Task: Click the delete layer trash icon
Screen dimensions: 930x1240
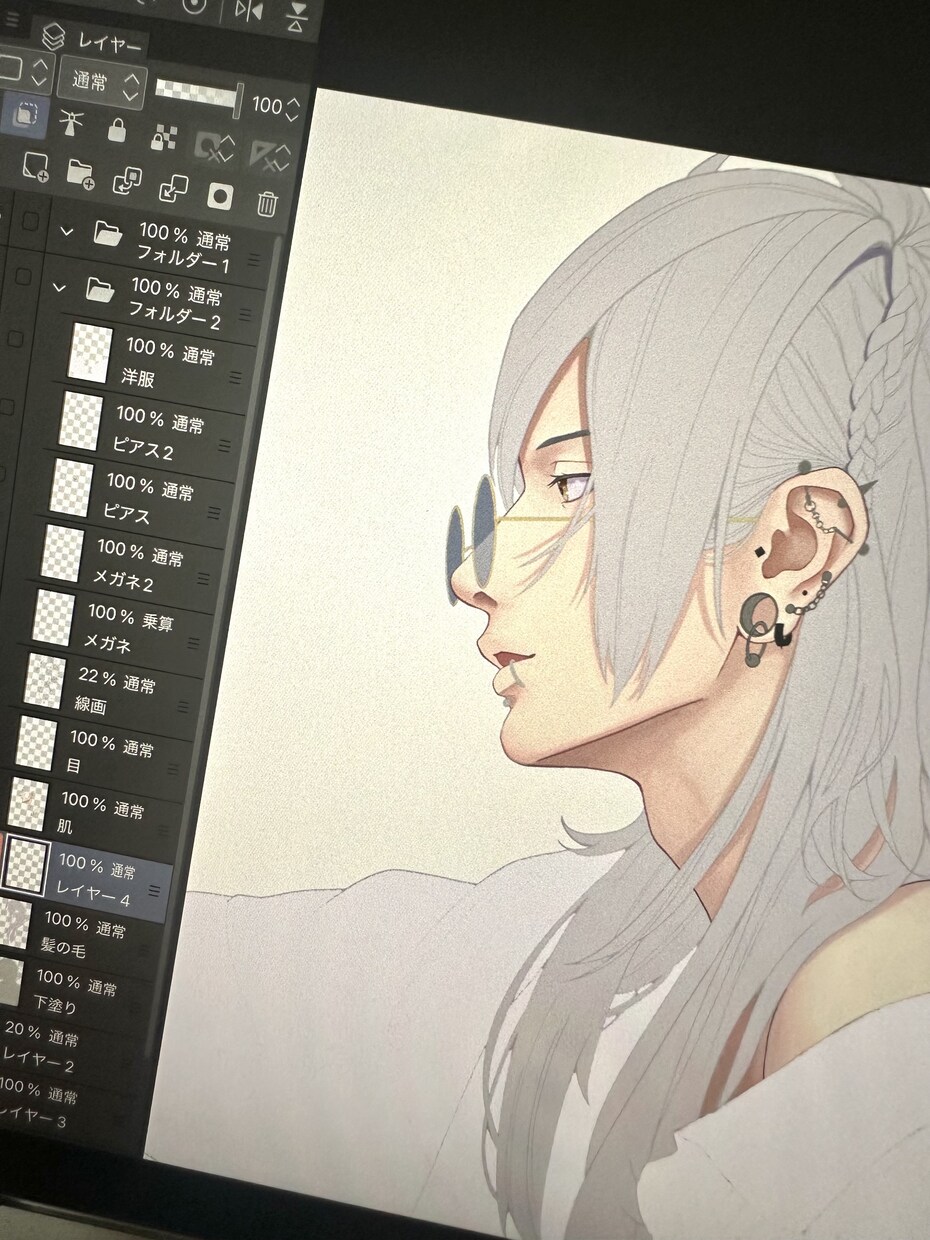Action: tap(266, 204)
